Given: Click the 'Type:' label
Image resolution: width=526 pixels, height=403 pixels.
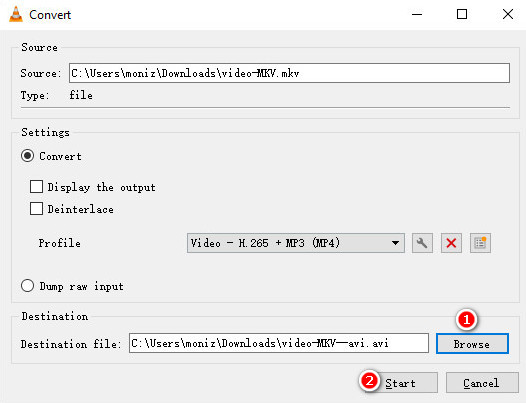Looking at the screenshot, I should coord(35,95).
